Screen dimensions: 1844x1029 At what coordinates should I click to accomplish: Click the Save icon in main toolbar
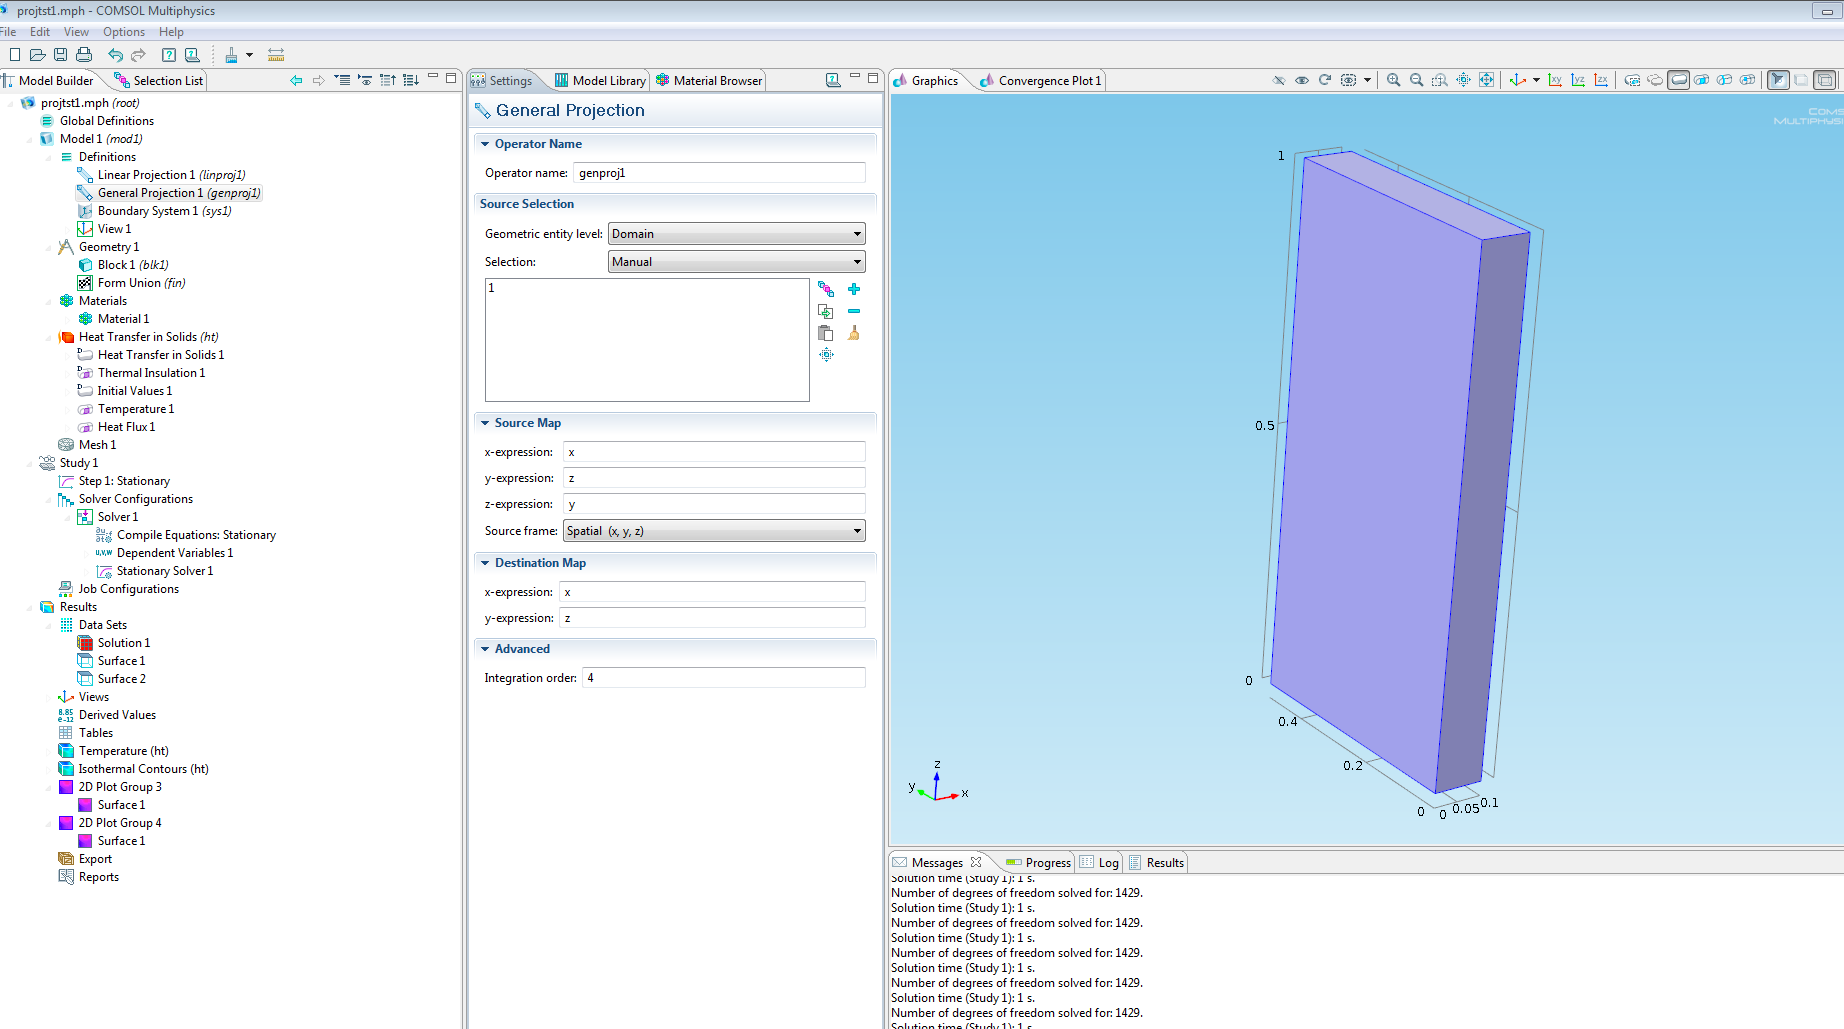point(61,55)
